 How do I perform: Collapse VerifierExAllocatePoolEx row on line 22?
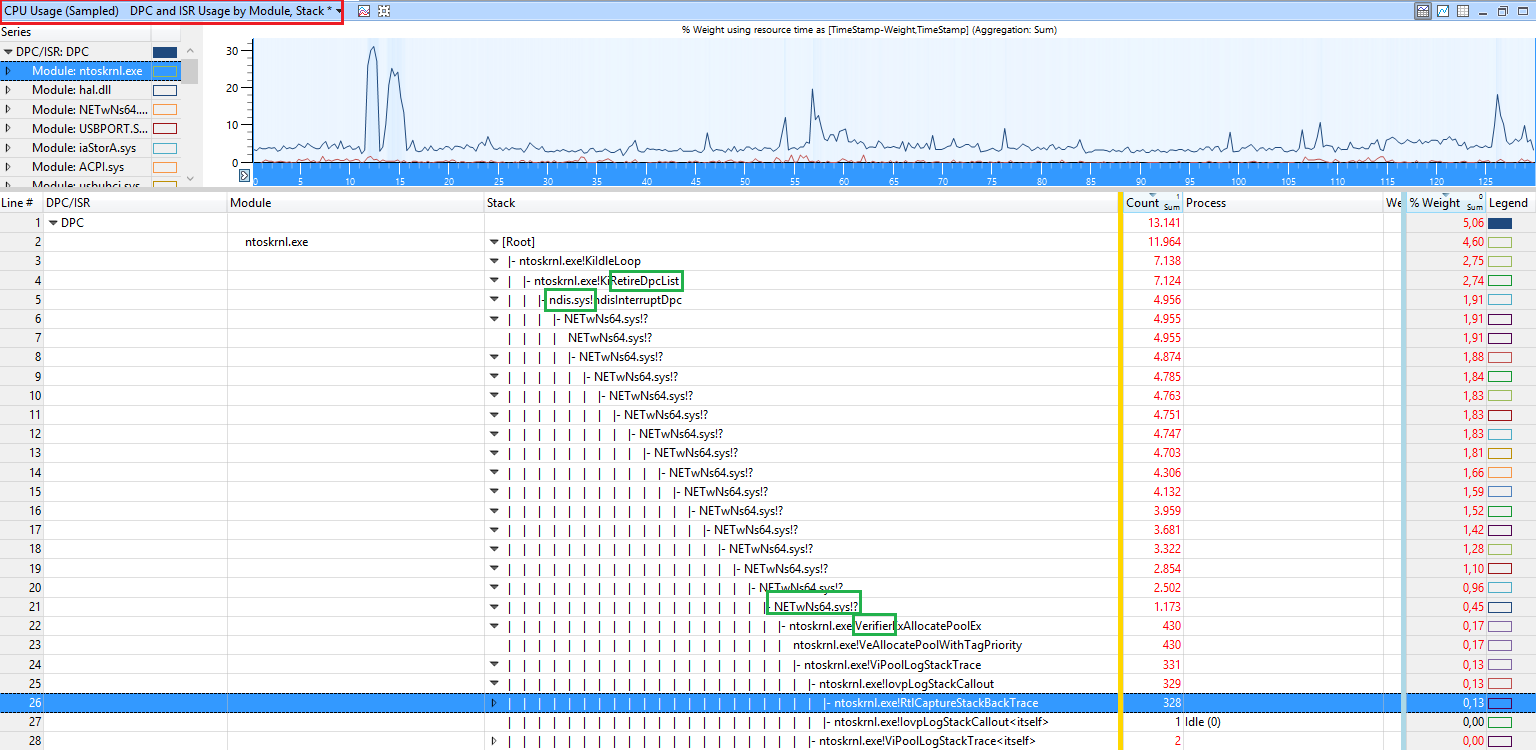[x=493, y=626]
